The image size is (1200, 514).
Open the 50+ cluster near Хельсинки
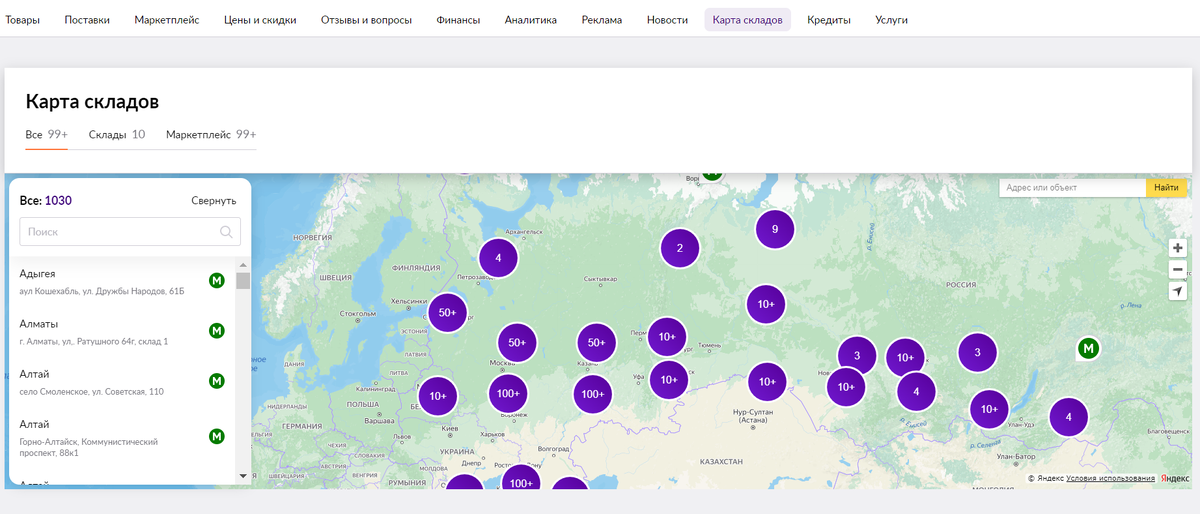point(447,312)
